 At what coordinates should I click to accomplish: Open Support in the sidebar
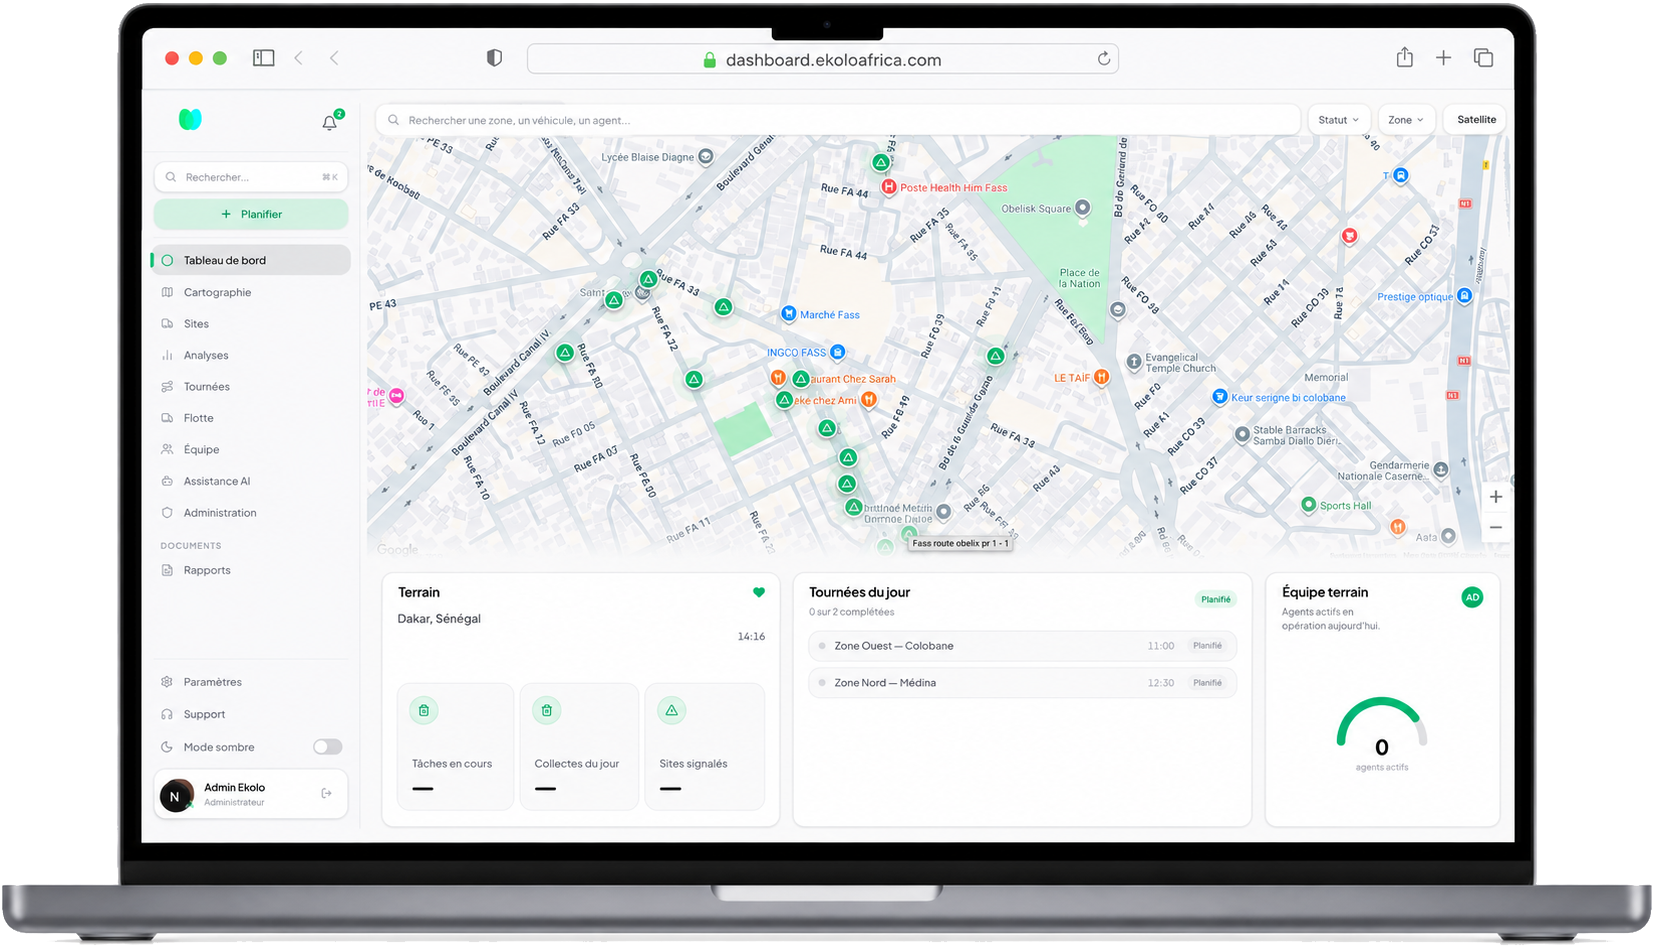(252, 714)
